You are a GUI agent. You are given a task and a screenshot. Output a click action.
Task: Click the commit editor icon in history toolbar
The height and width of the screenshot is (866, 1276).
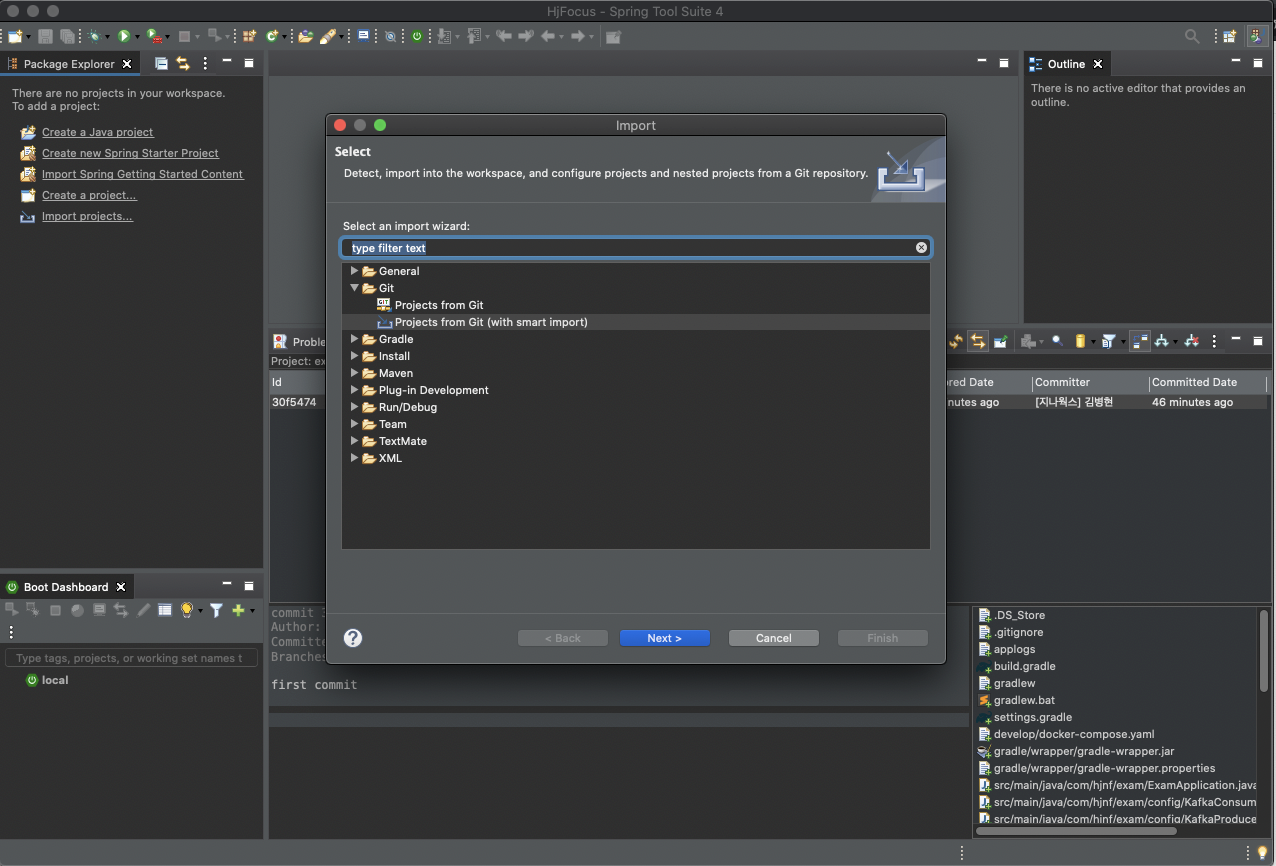(x=1001, y=341)
